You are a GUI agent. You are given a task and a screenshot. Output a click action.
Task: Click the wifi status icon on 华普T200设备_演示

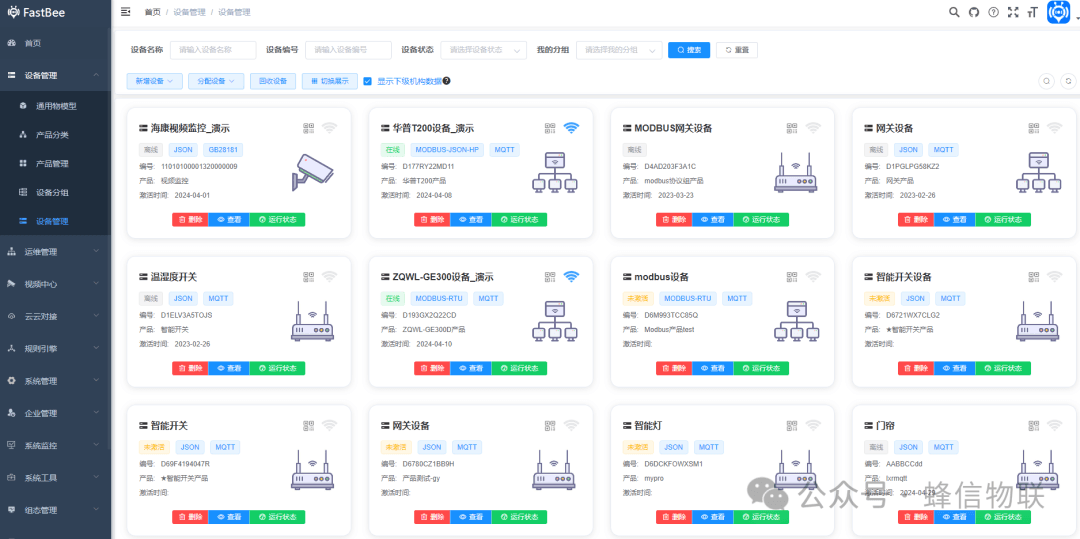tap(571, 127)
